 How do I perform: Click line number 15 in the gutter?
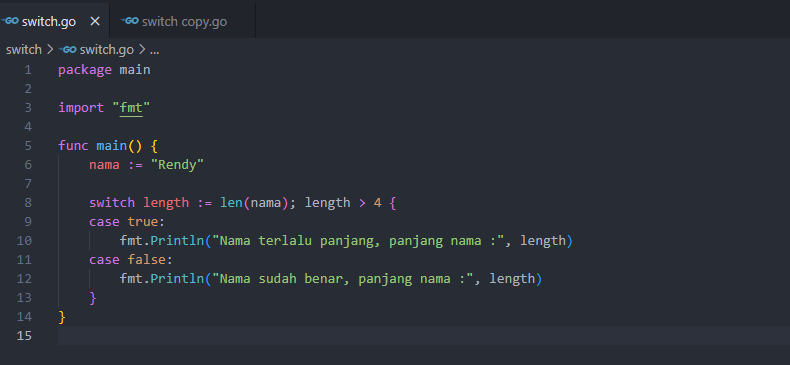point(24,335)
